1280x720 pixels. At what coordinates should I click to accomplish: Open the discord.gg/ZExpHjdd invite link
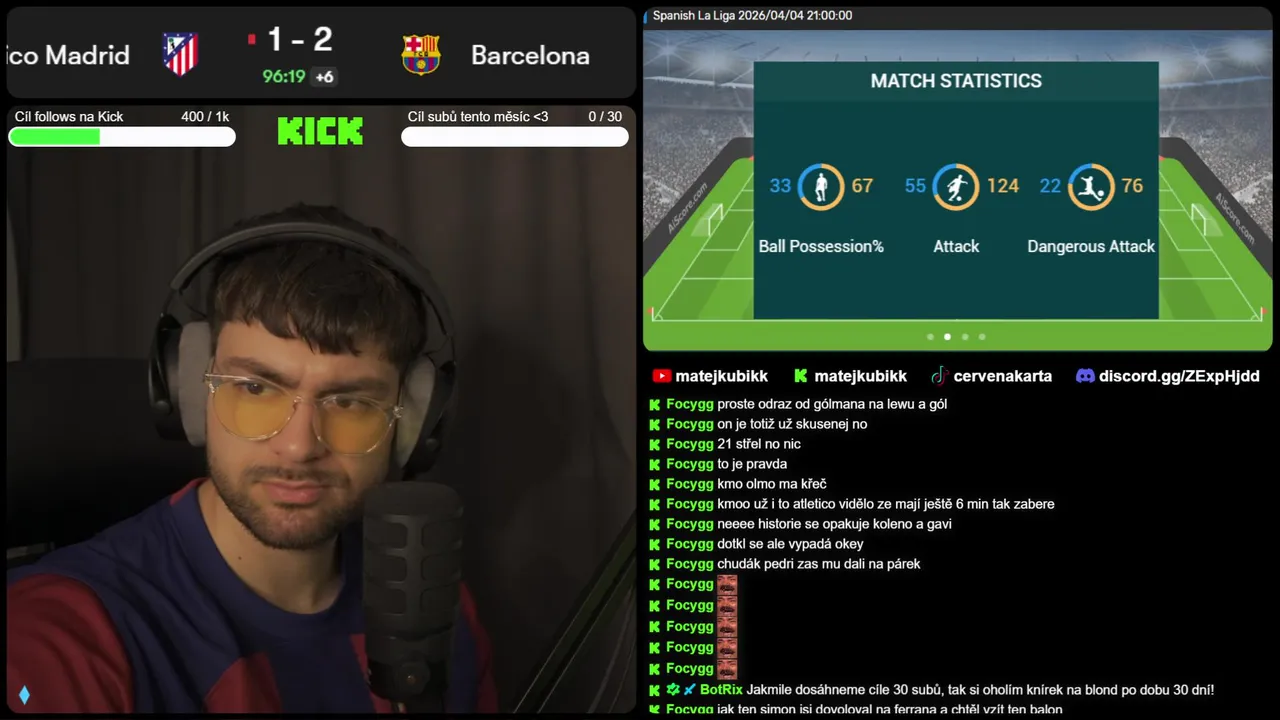point(1179,376)
